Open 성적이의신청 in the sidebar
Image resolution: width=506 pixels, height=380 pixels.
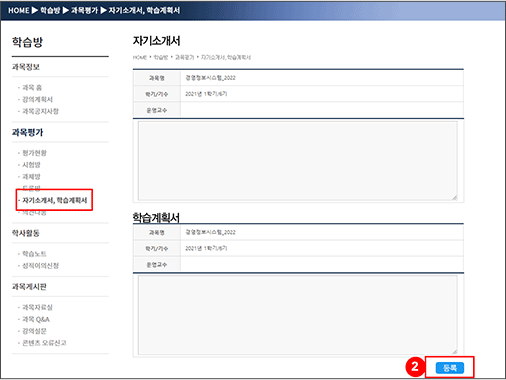pos(40,265)
